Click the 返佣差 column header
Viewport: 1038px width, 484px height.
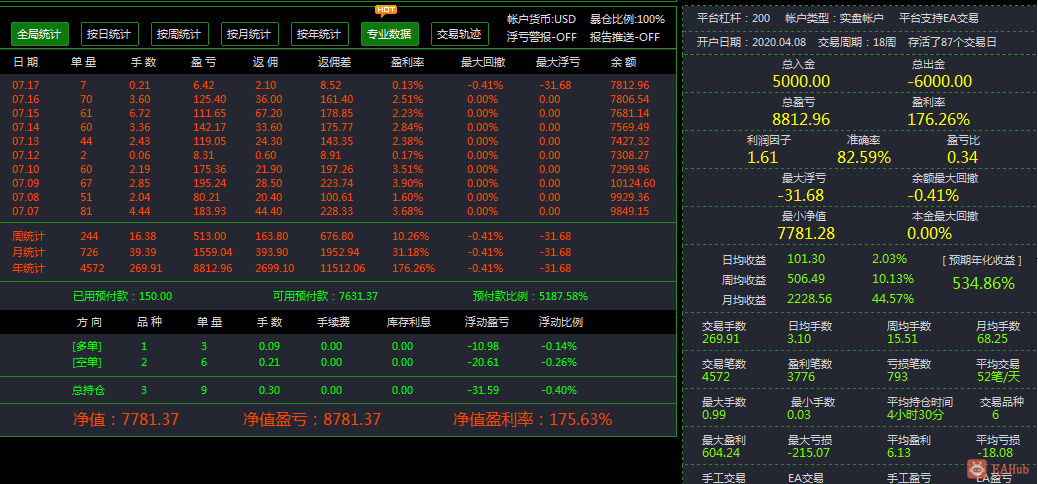tap(336, 62)
